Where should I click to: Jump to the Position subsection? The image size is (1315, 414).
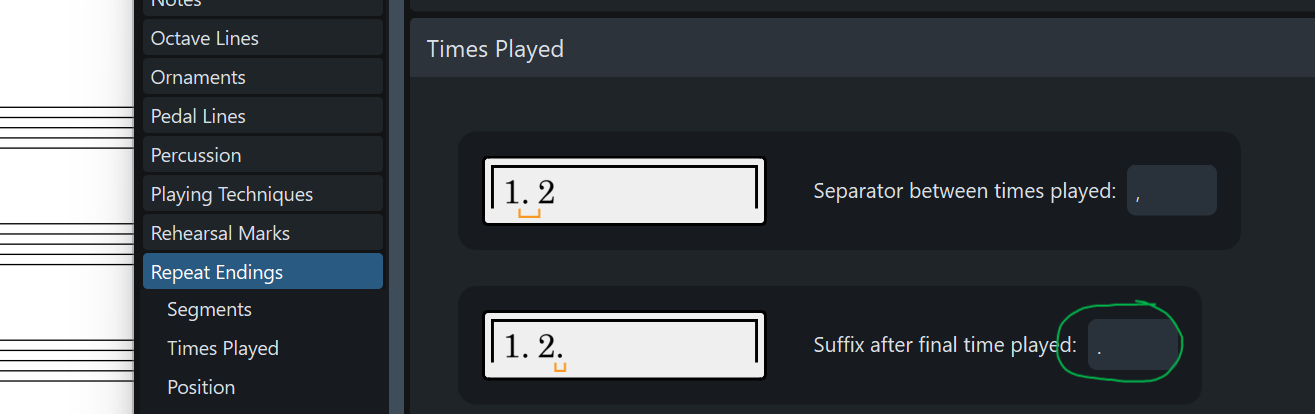[201, 387]
